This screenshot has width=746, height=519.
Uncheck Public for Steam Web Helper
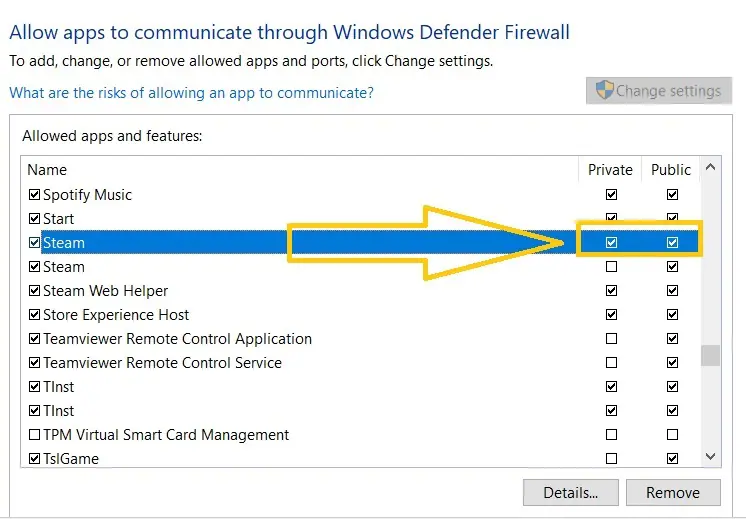(672, 290)
